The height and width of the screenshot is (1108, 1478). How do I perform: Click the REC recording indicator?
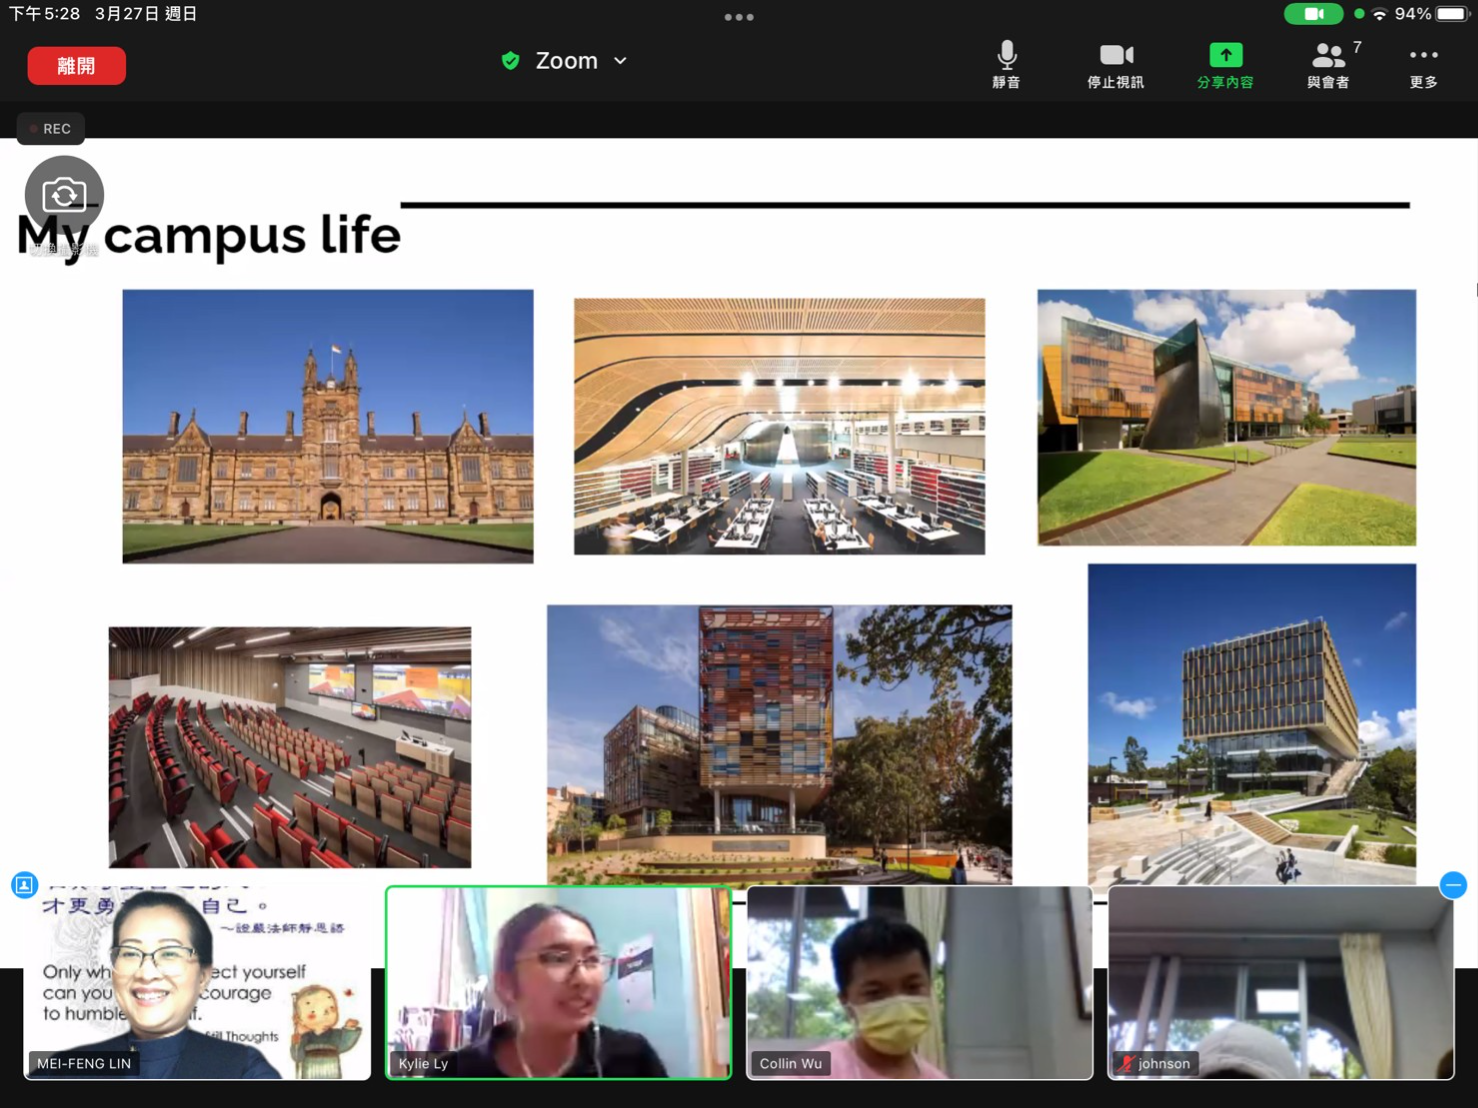click(51, 129)
